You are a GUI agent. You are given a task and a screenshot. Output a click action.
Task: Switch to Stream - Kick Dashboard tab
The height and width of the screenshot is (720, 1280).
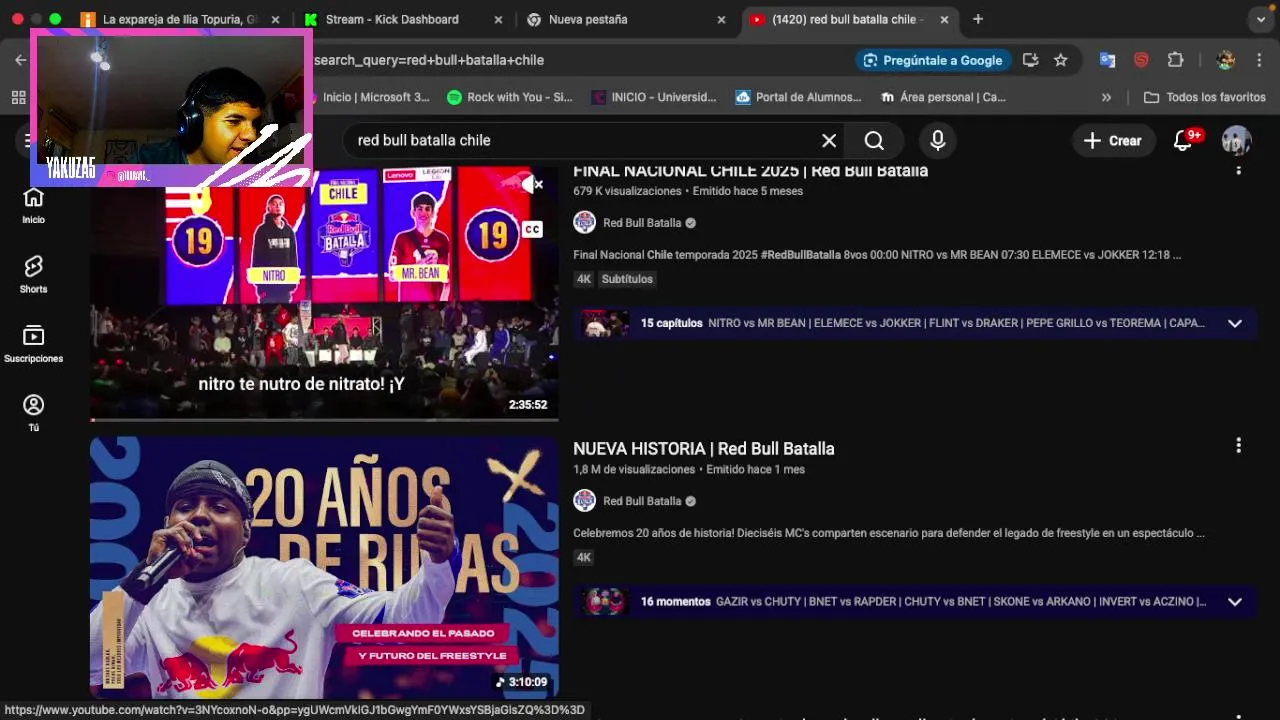tap(392, 19)
